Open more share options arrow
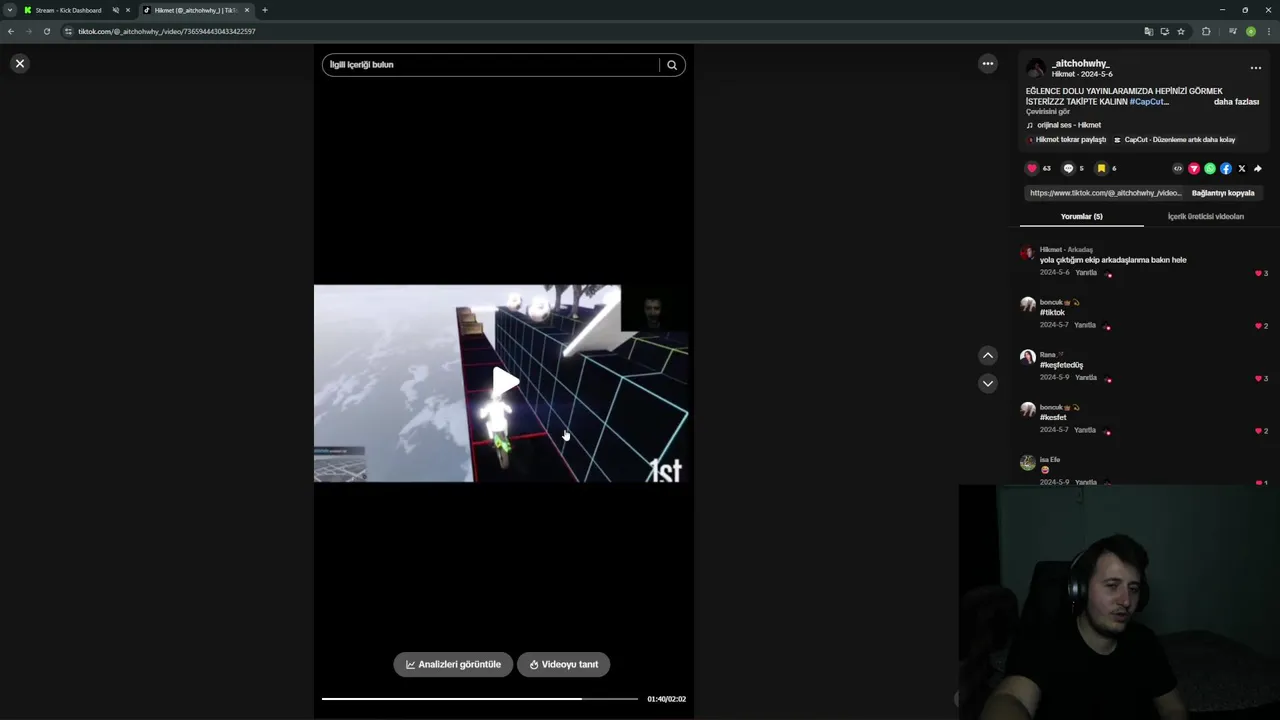 tap(1258, 169)
